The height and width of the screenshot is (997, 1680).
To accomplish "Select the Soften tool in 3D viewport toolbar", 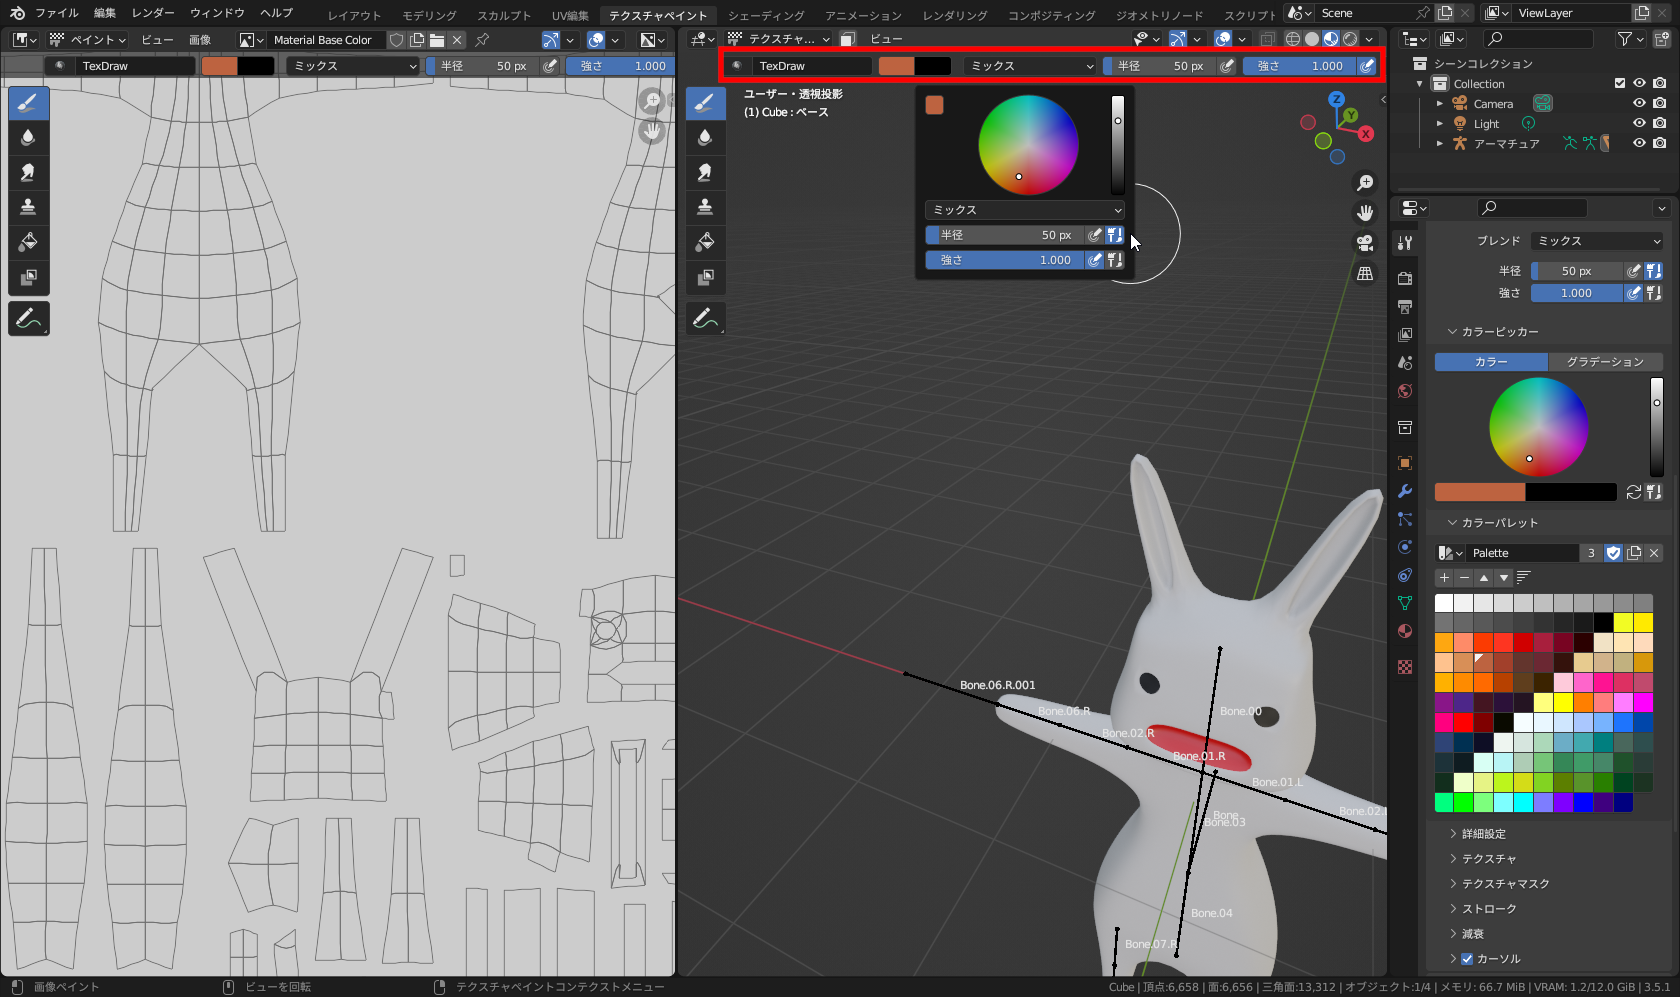I will point(705,137).
